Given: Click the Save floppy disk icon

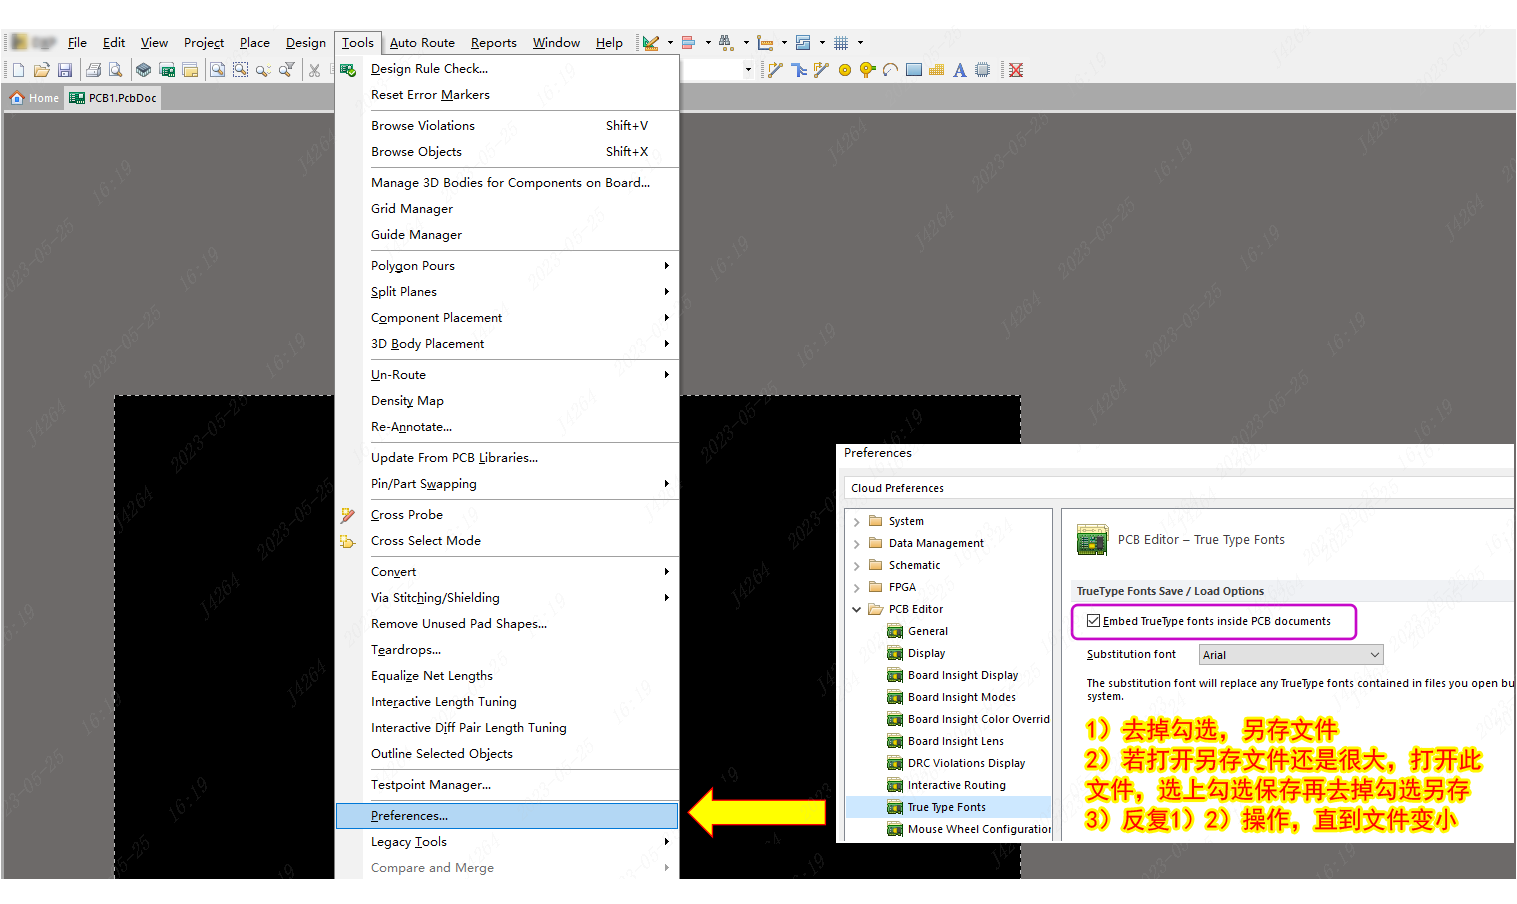Looking at the screenshot, I should pyautogui.click(x=65, y=70).
